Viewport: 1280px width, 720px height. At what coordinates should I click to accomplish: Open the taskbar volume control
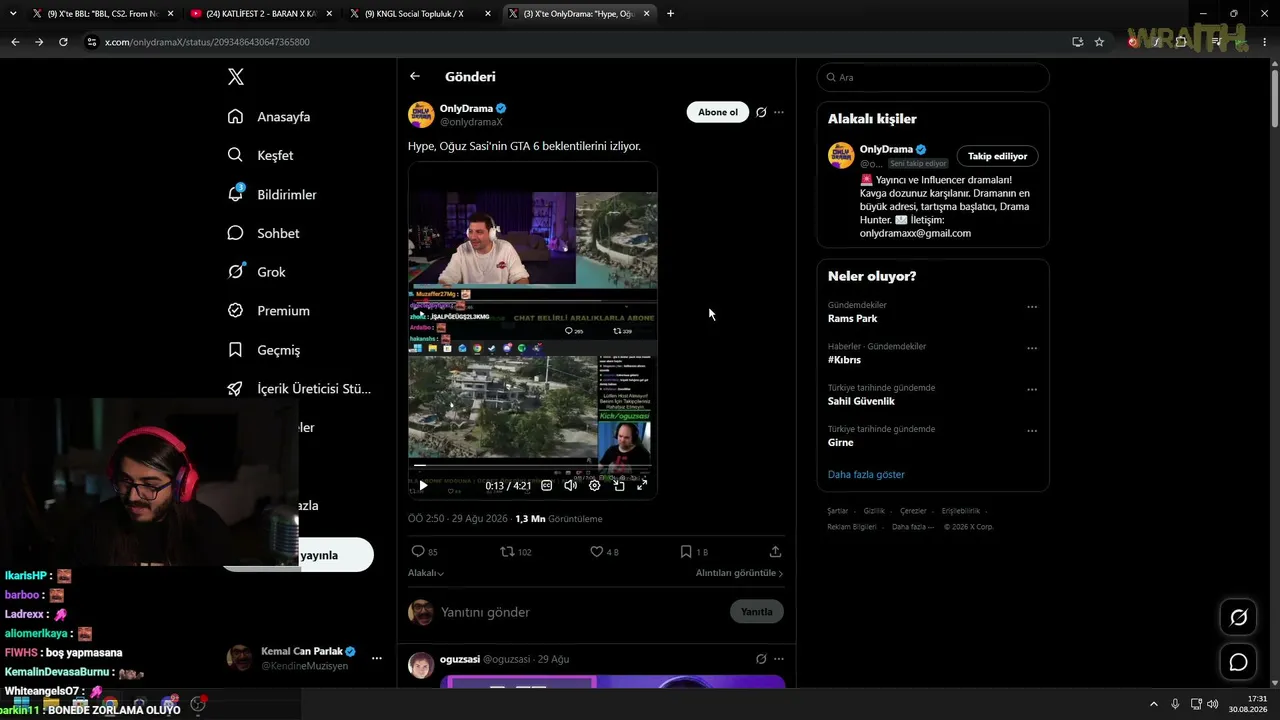(1212, 704)
